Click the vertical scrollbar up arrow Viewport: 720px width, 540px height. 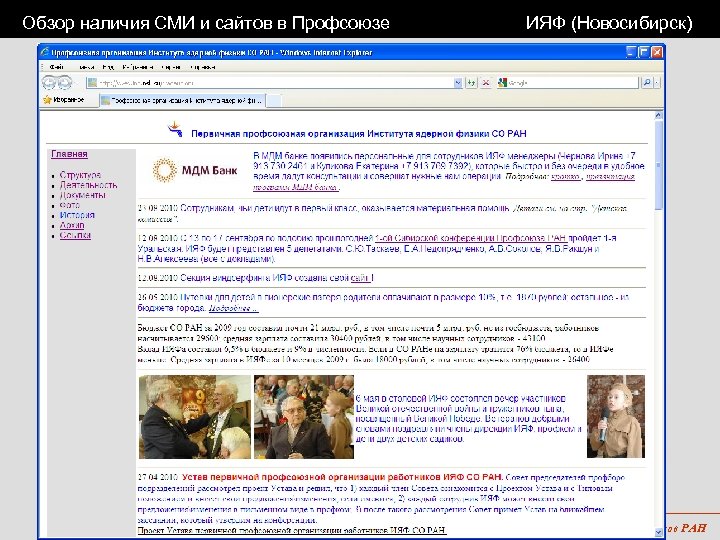[658, 115]
